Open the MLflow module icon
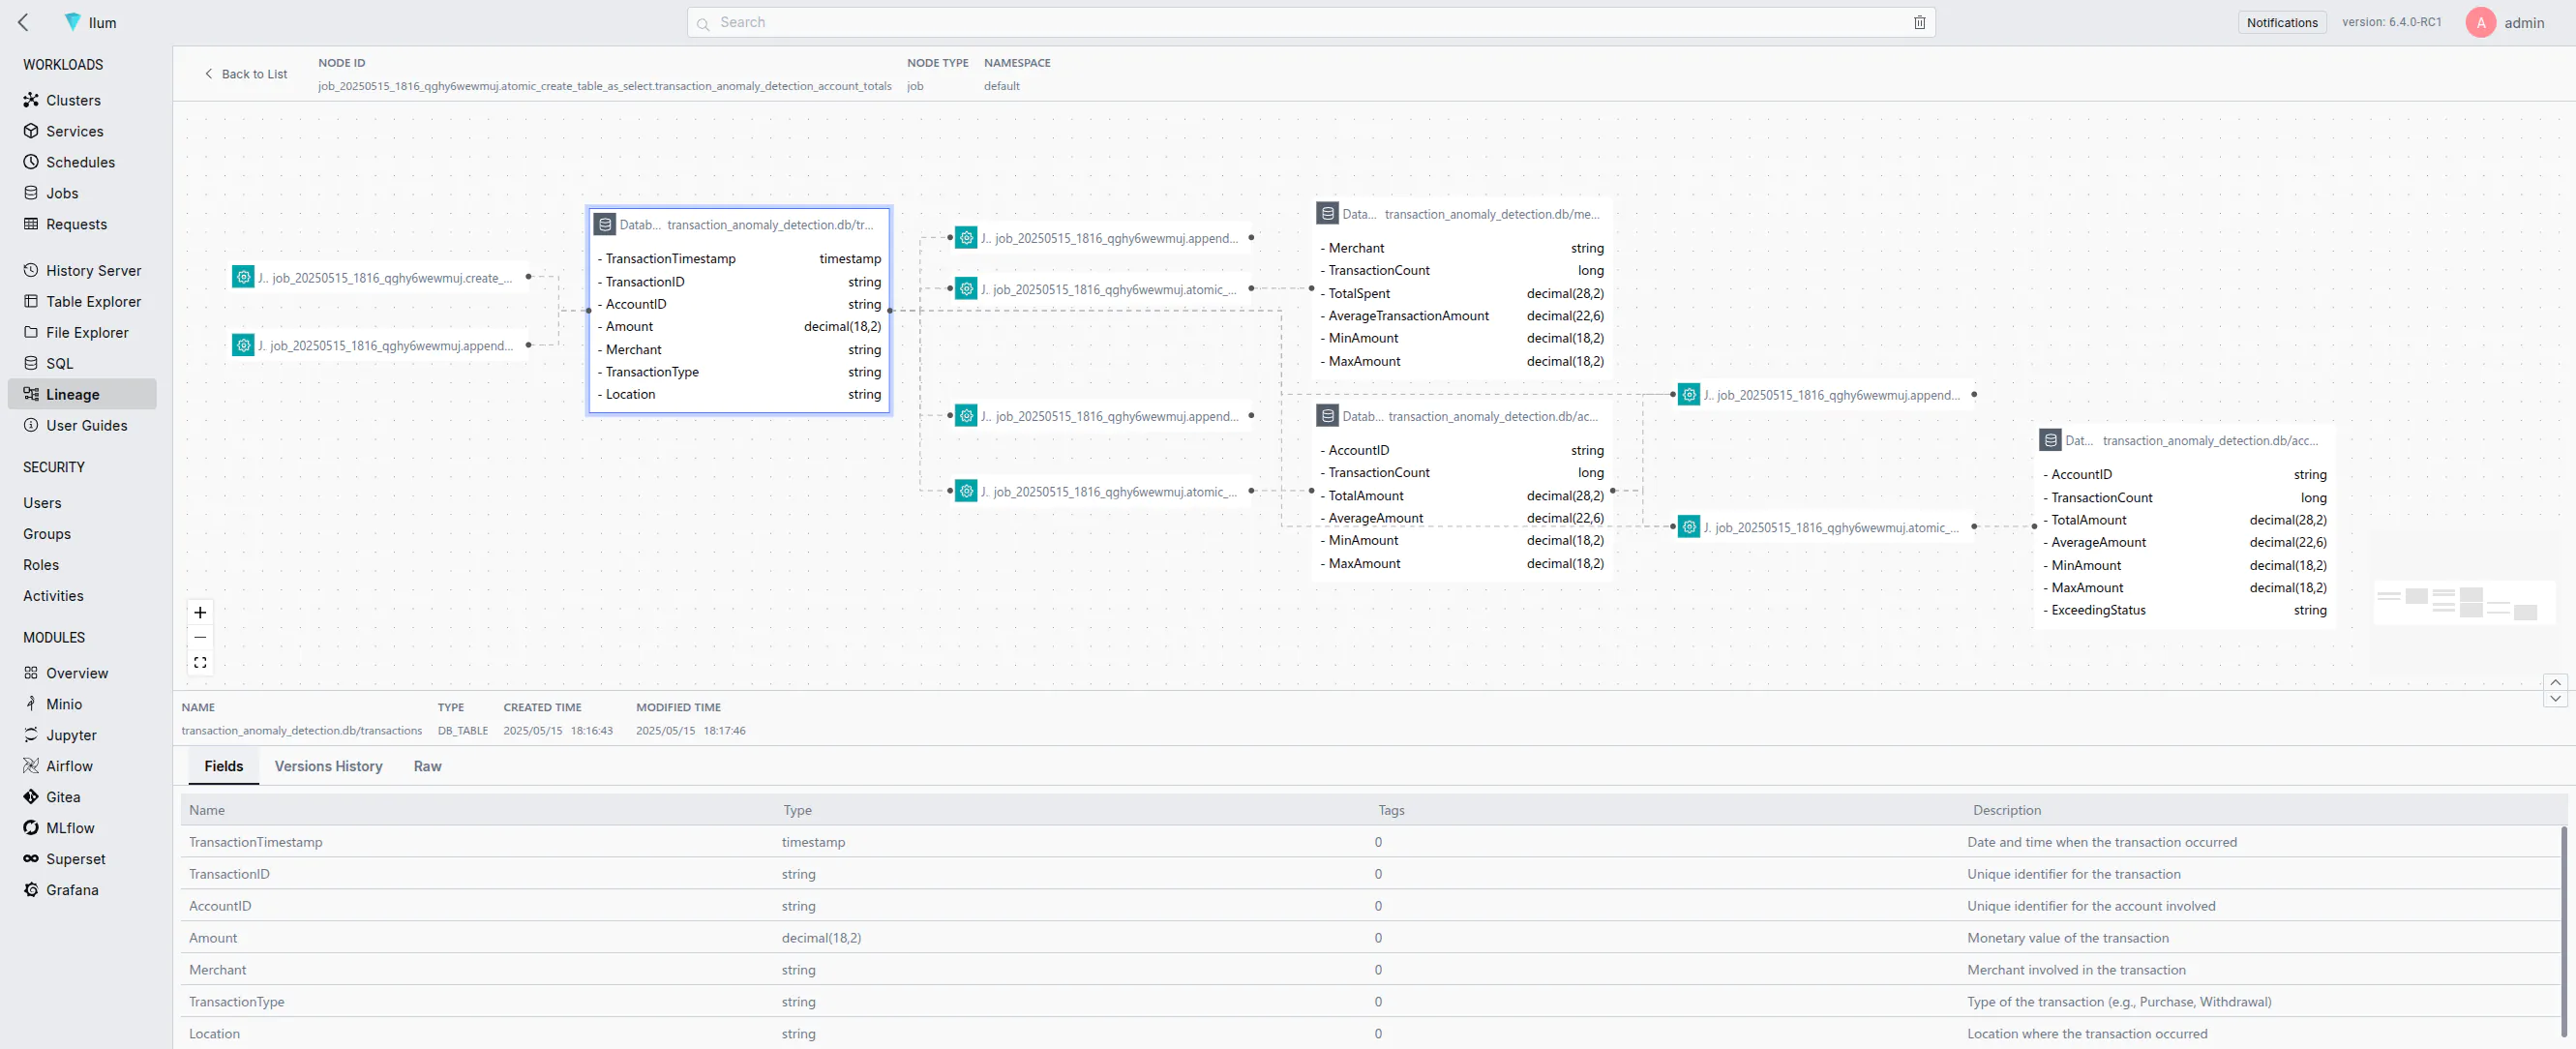 pos(31,828)
